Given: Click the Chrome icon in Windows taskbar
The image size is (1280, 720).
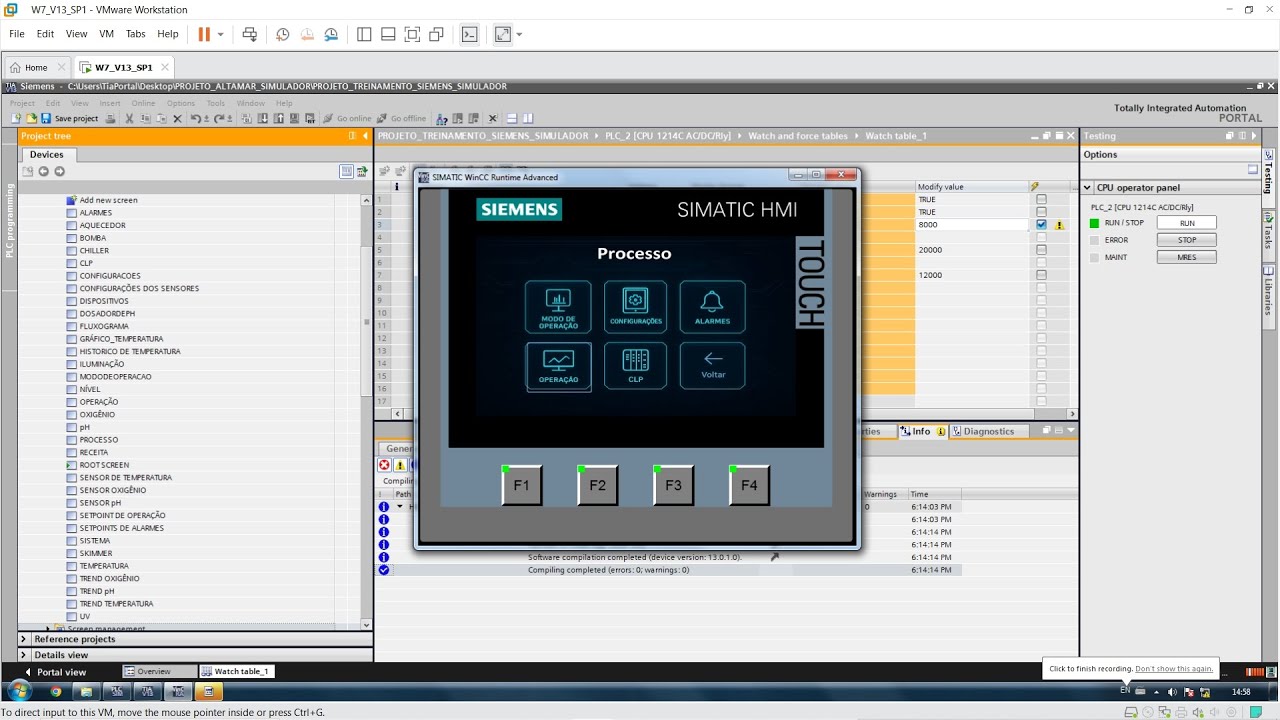Looking at the screenshot, I should pos(55,691).
